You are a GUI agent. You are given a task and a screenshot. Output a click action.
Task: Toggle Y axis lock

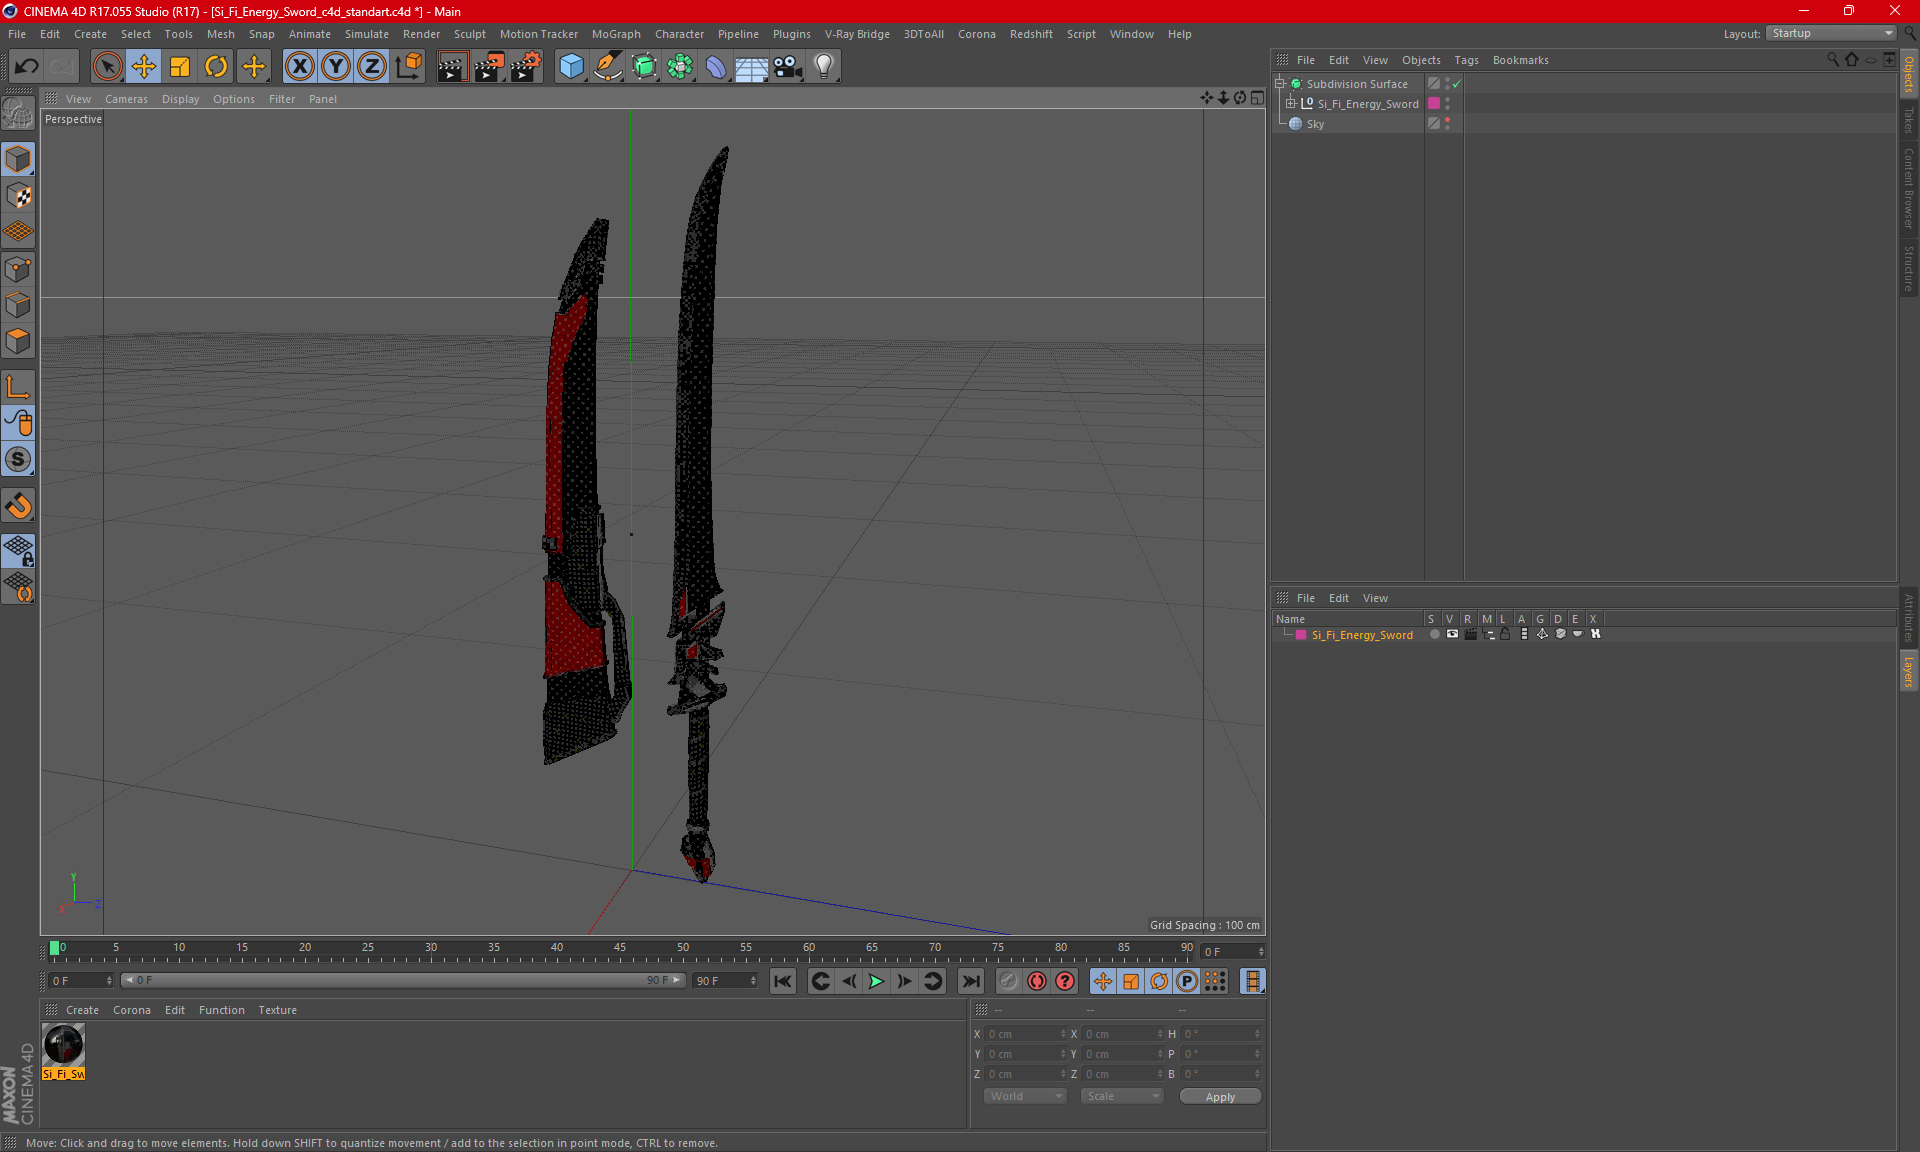(335, 67)
